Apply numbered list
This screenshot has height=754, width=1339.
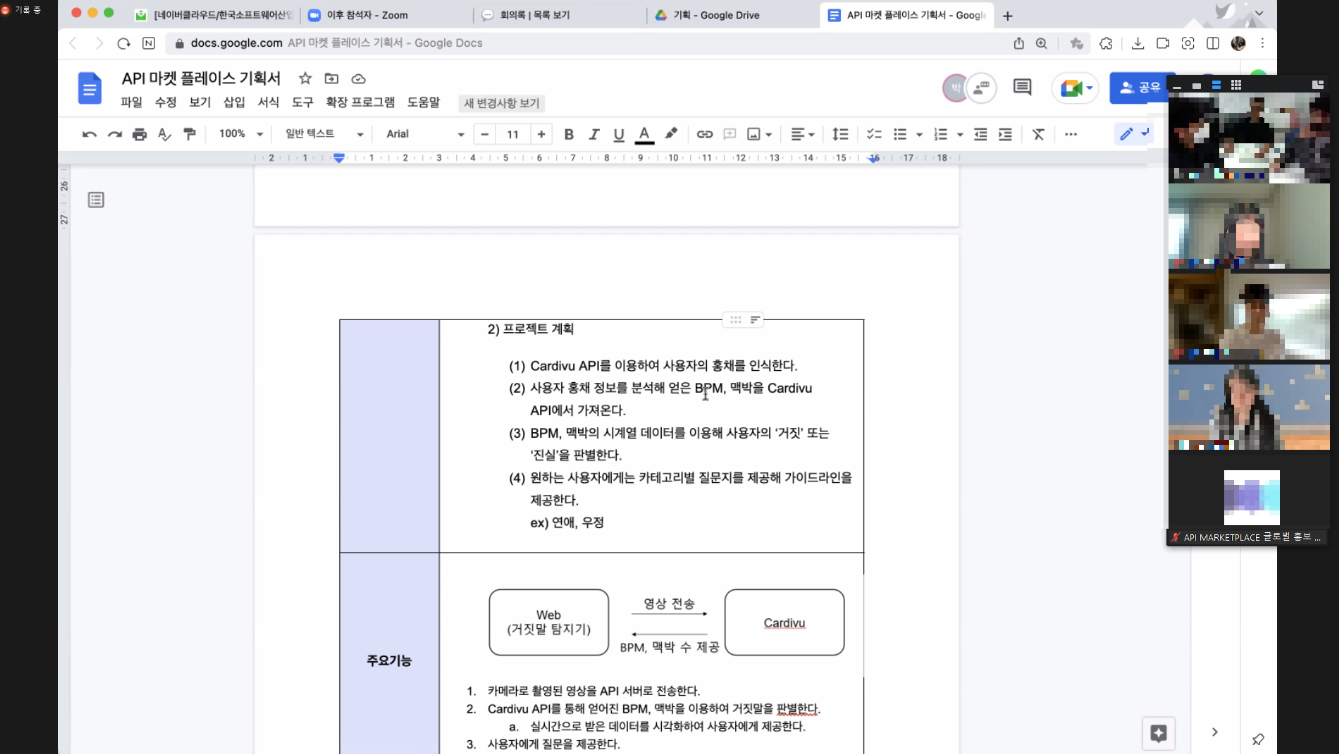pyautogui.click(x=940, y=134)
